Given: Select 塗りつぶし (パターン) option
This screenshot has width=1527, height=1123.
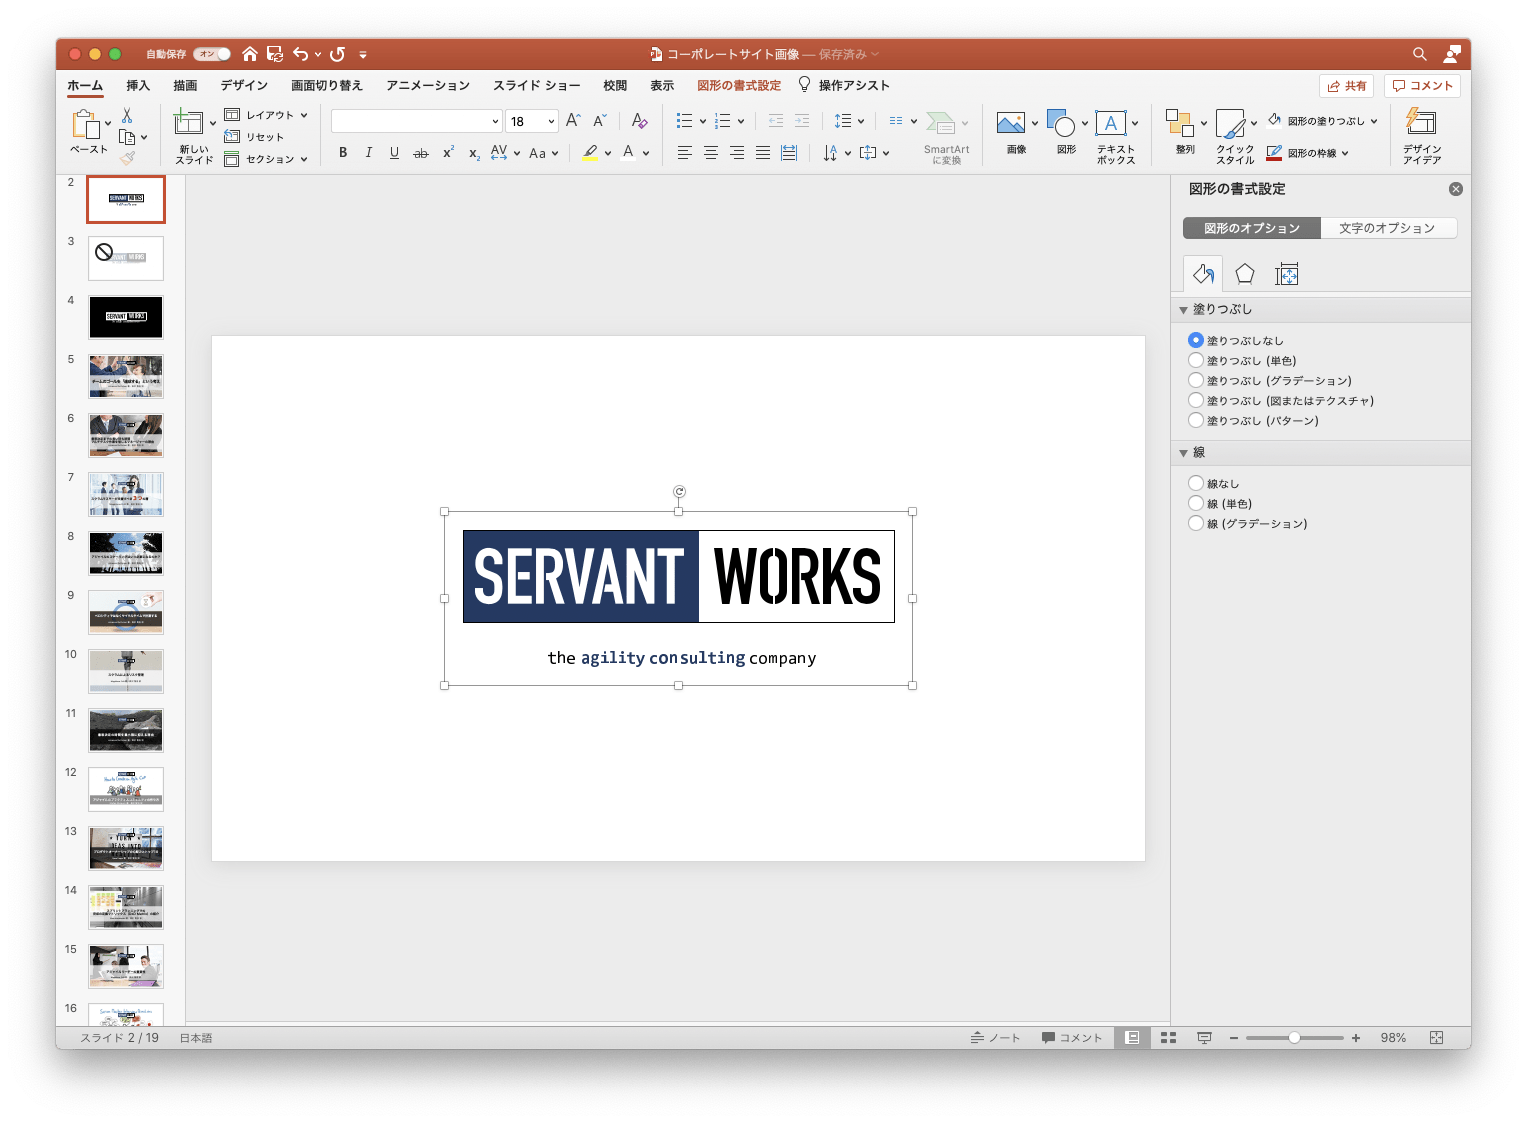Looking at the screenshot, I should [x=1196, y=420].
